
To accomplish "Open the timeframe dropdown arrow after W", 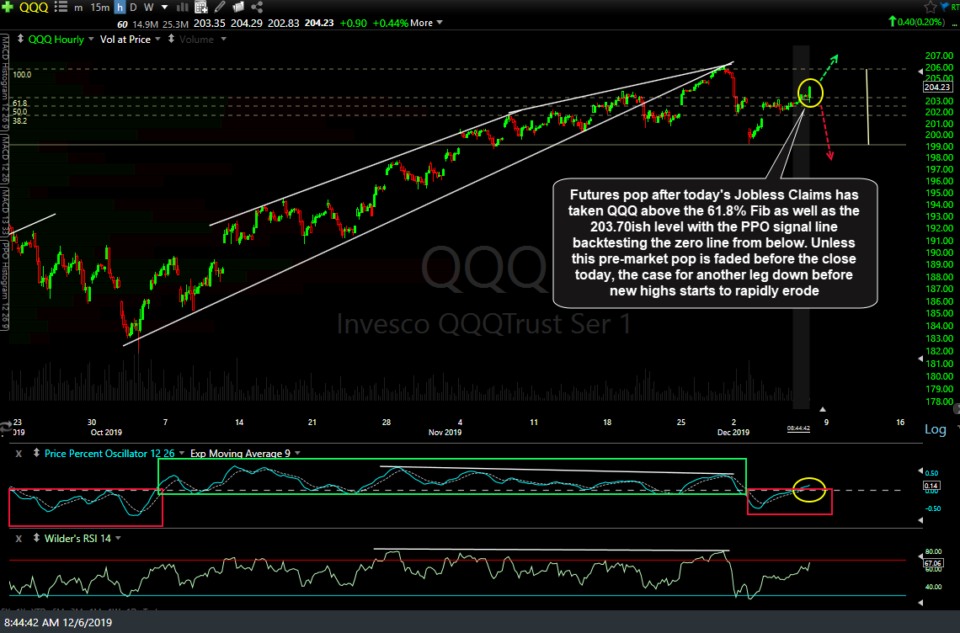I will point(165,7).
